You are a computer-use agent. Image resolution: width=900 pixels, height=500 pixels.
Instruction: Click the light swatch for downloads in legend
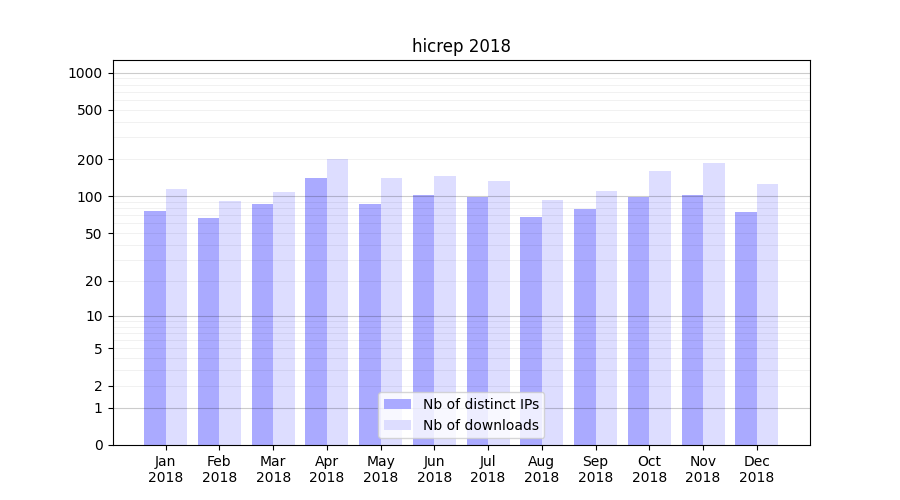(x=397, y=425)
